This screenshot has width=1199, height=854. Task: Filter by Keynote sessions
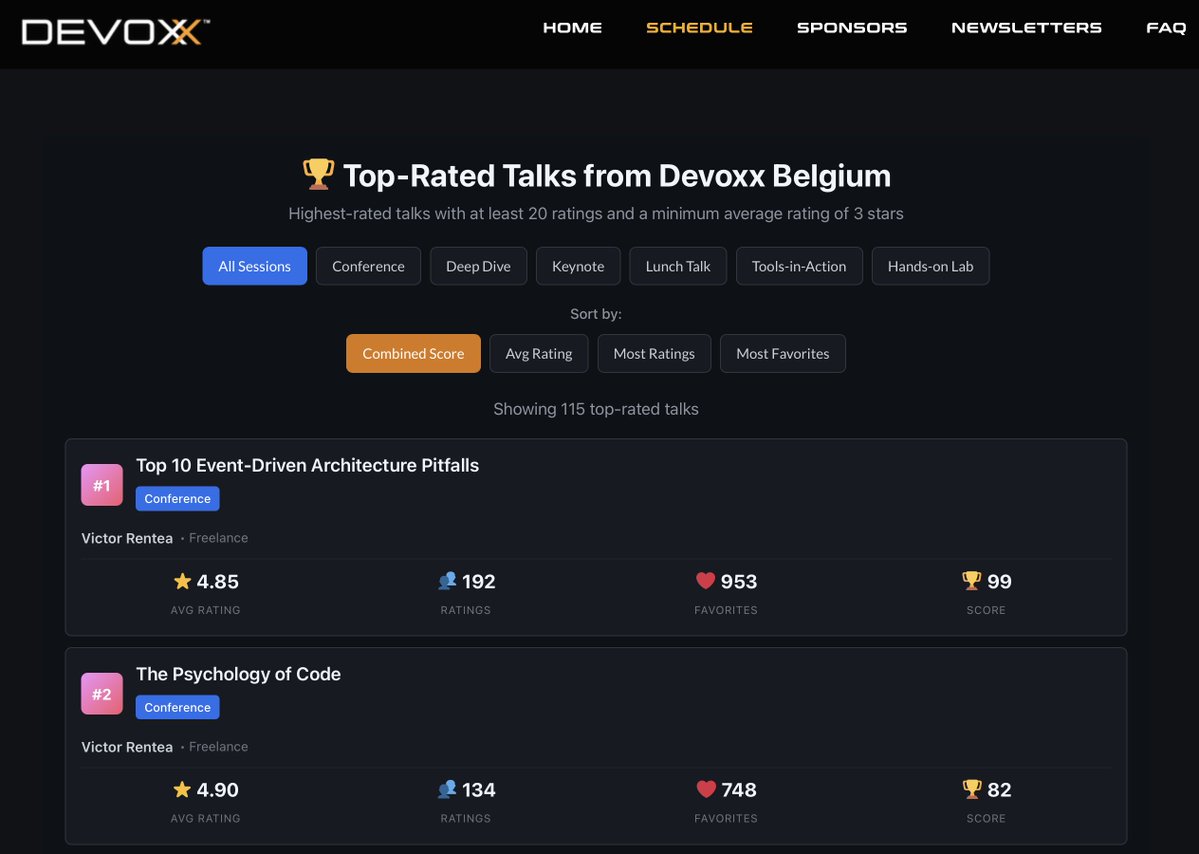[x=578, y=266]
